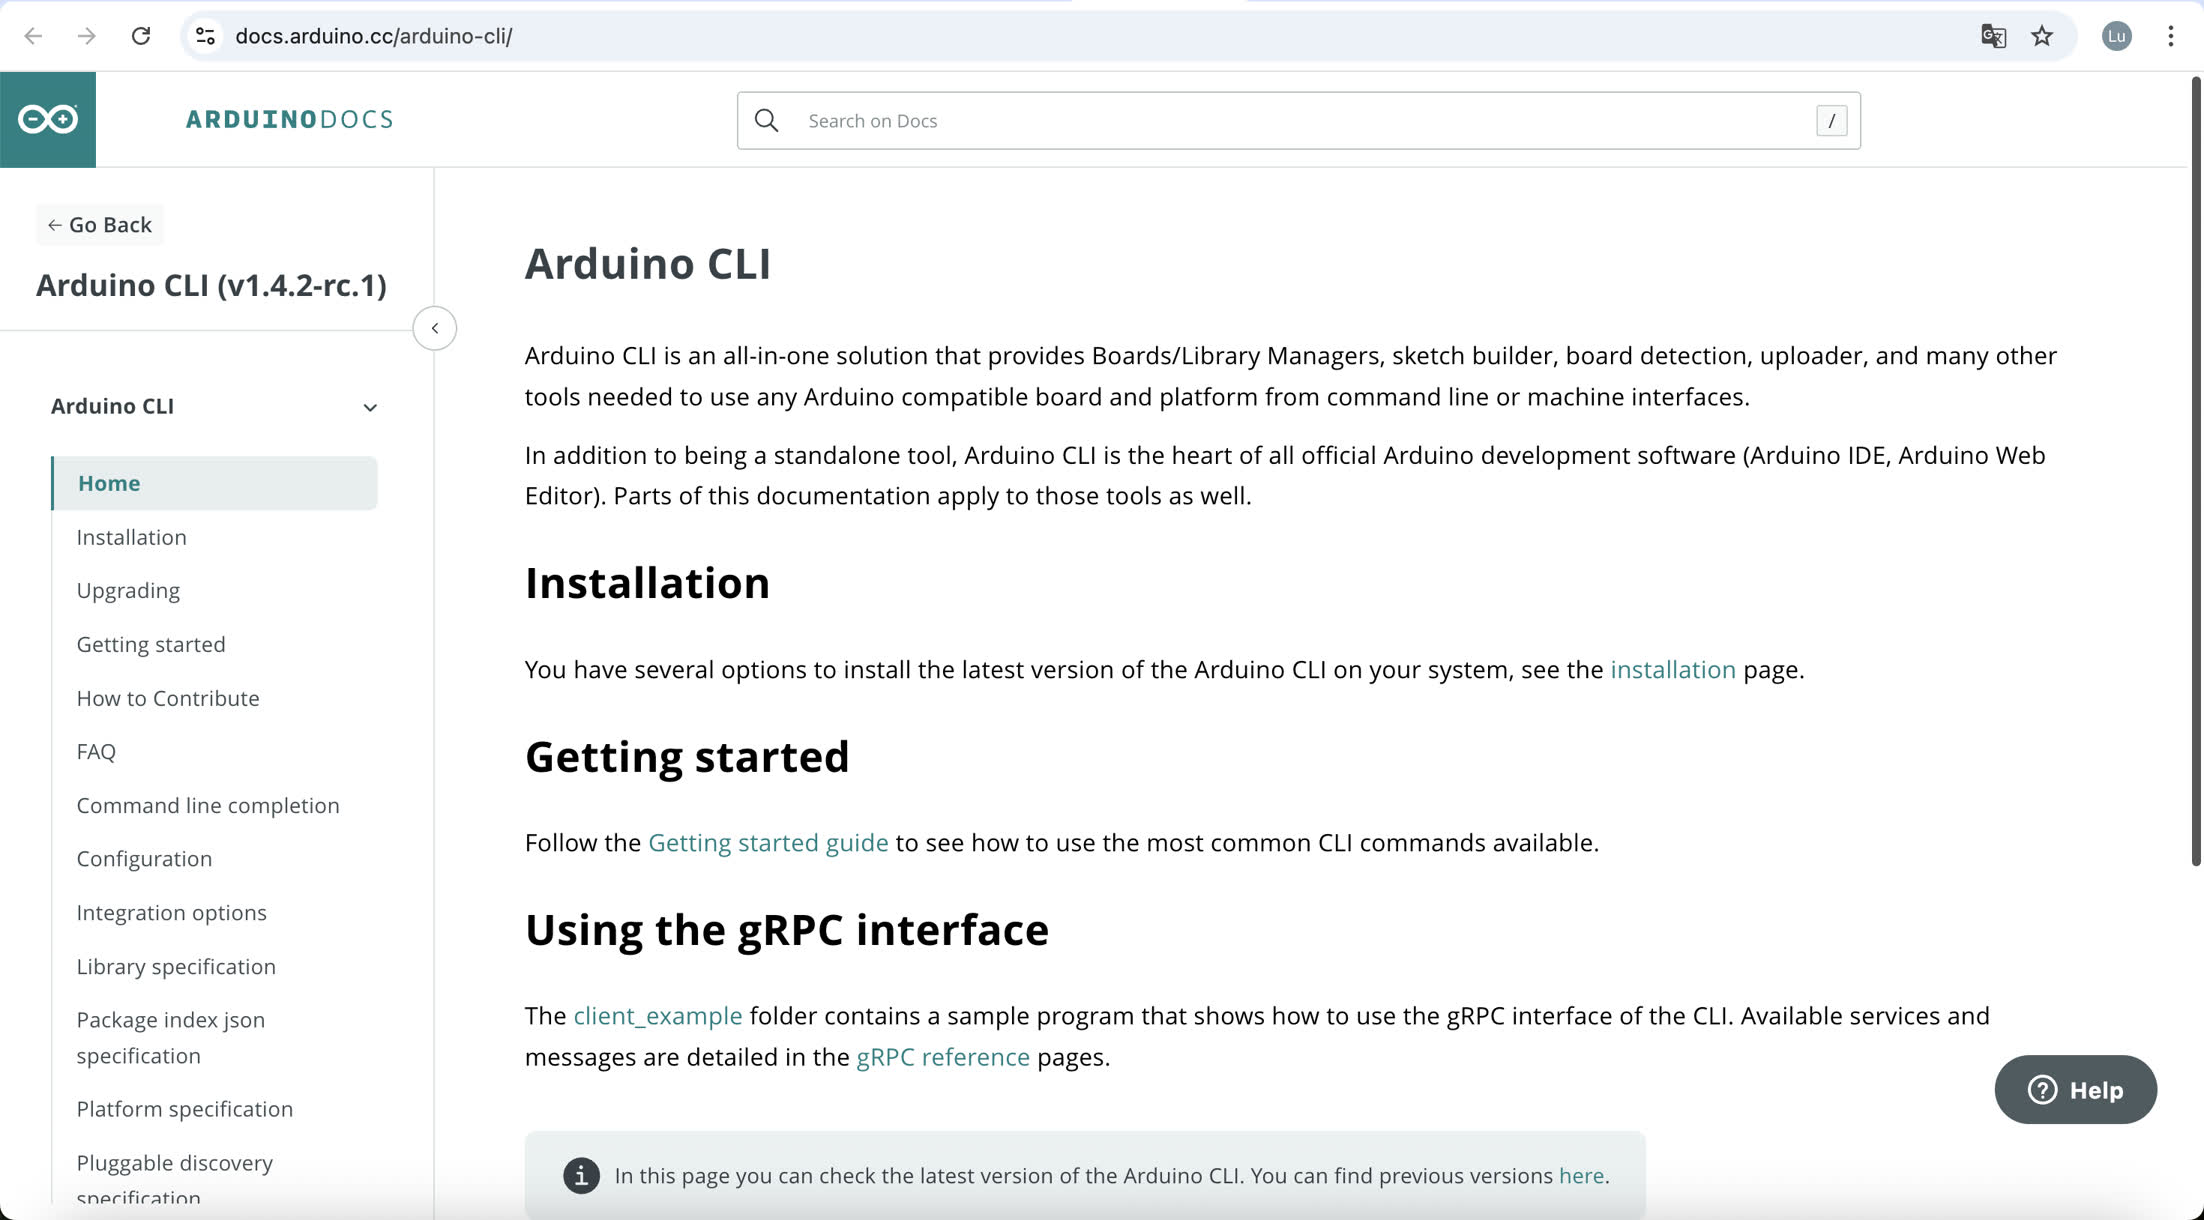Focus the Search on Docs field
Image resolution: width=2204 pixels, height=1220 pixels.
(x=1298, y=121)
